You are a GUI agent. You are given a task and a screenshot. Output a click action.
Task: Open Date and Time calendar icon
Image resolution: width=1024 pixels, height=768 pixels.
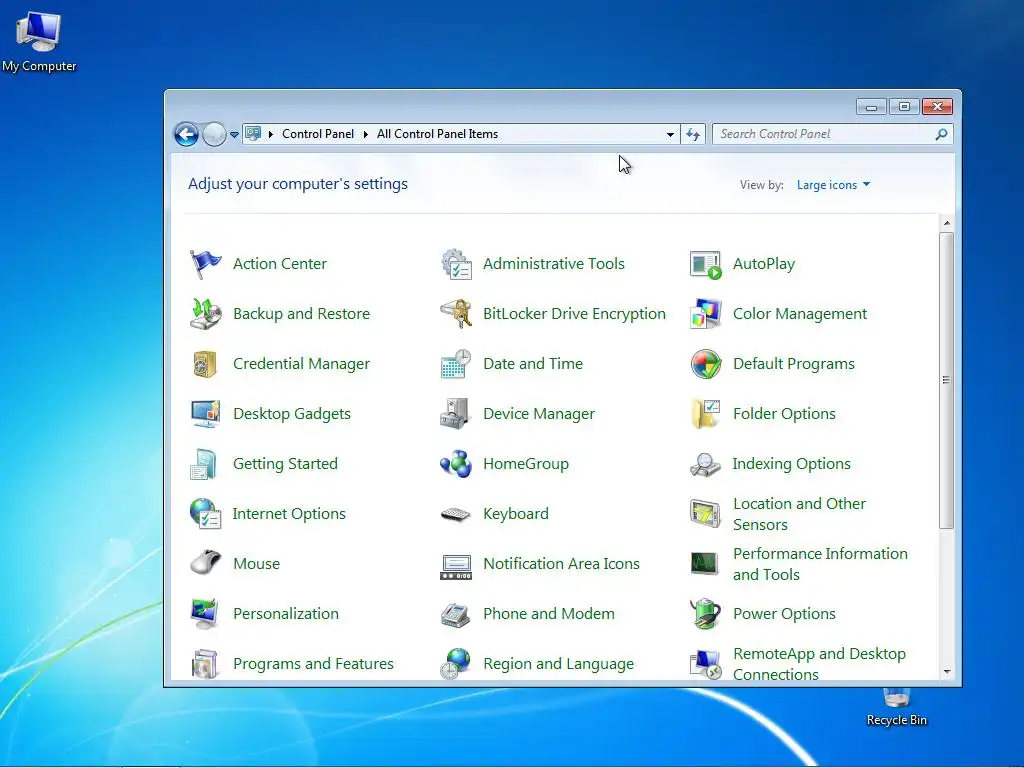pyautogui.click(x=456, y=364)
